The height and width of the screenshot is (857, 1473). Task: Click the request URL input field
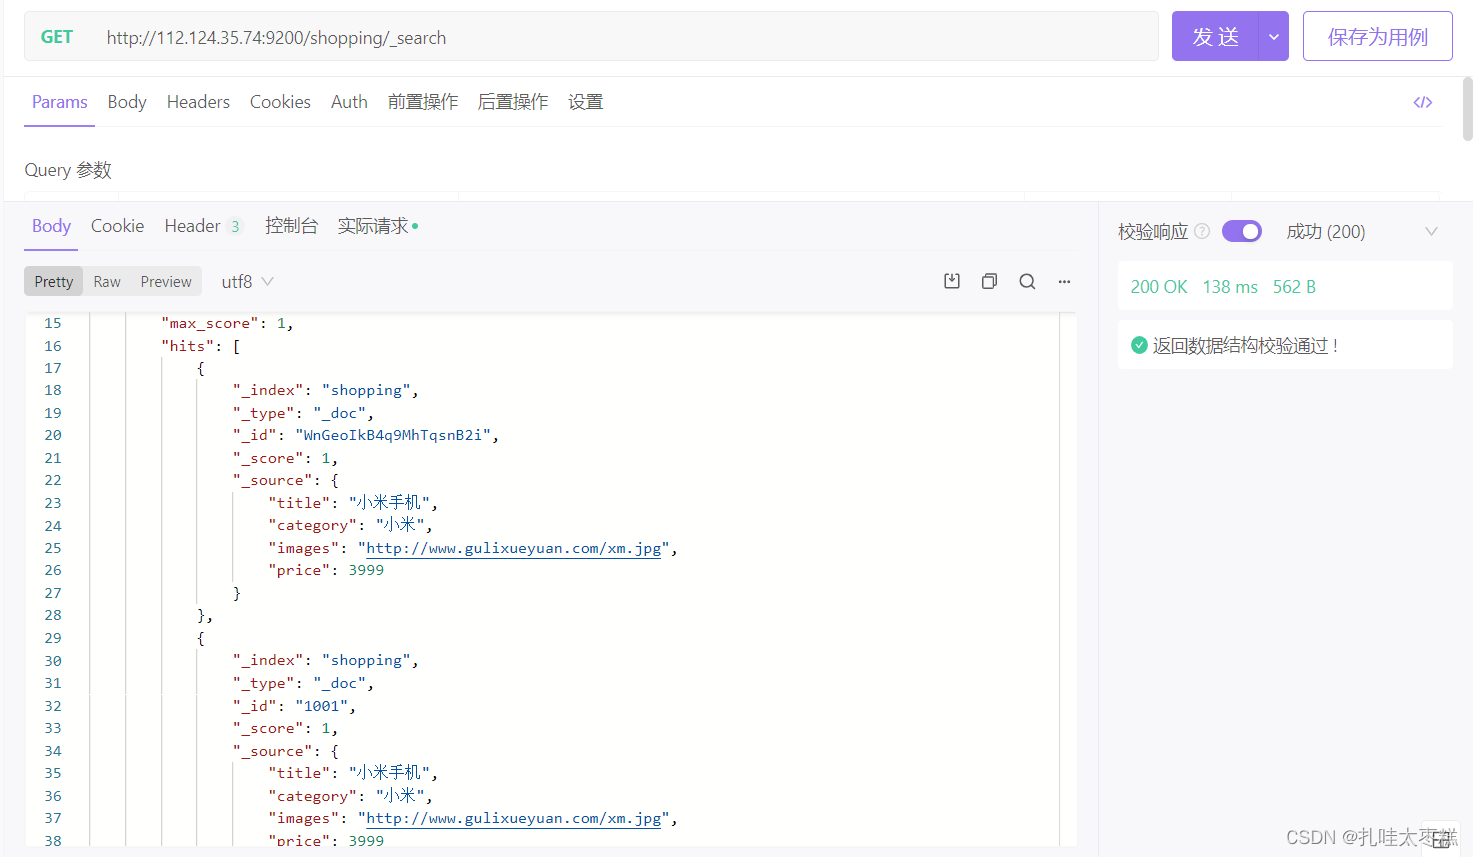(627, 37)
